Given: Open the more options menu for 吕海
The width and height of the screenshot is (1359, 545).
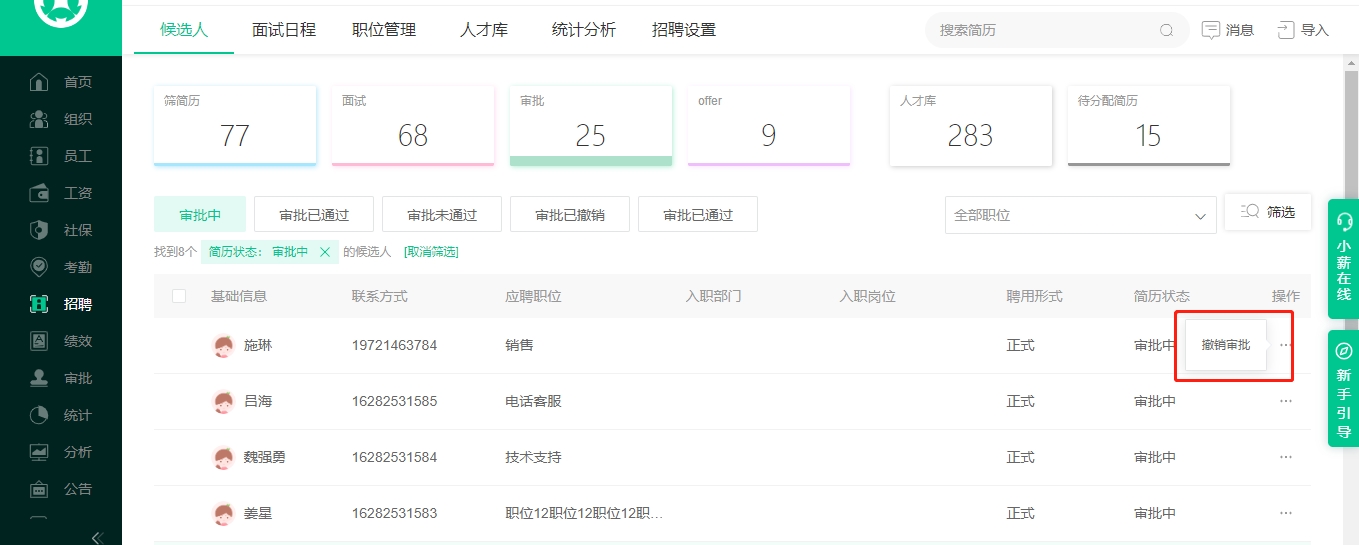Looking at the screenshot, I should pos(1286,401).
